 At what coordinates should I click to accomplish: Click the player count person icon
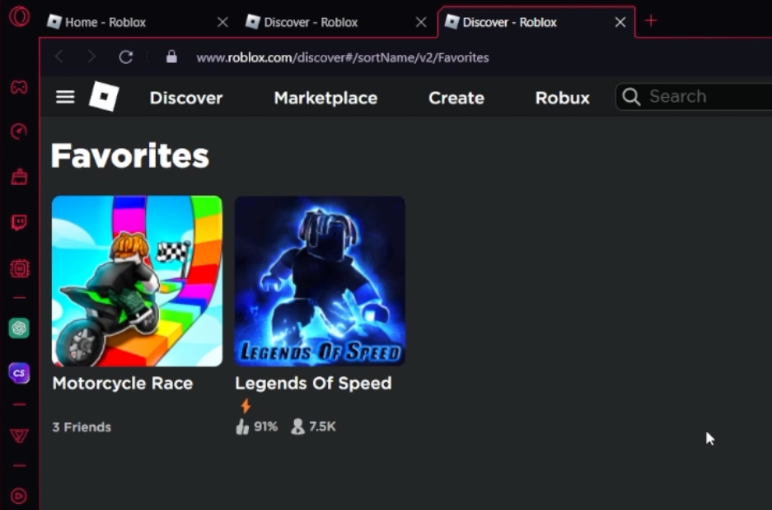click(x=297, y=426)
